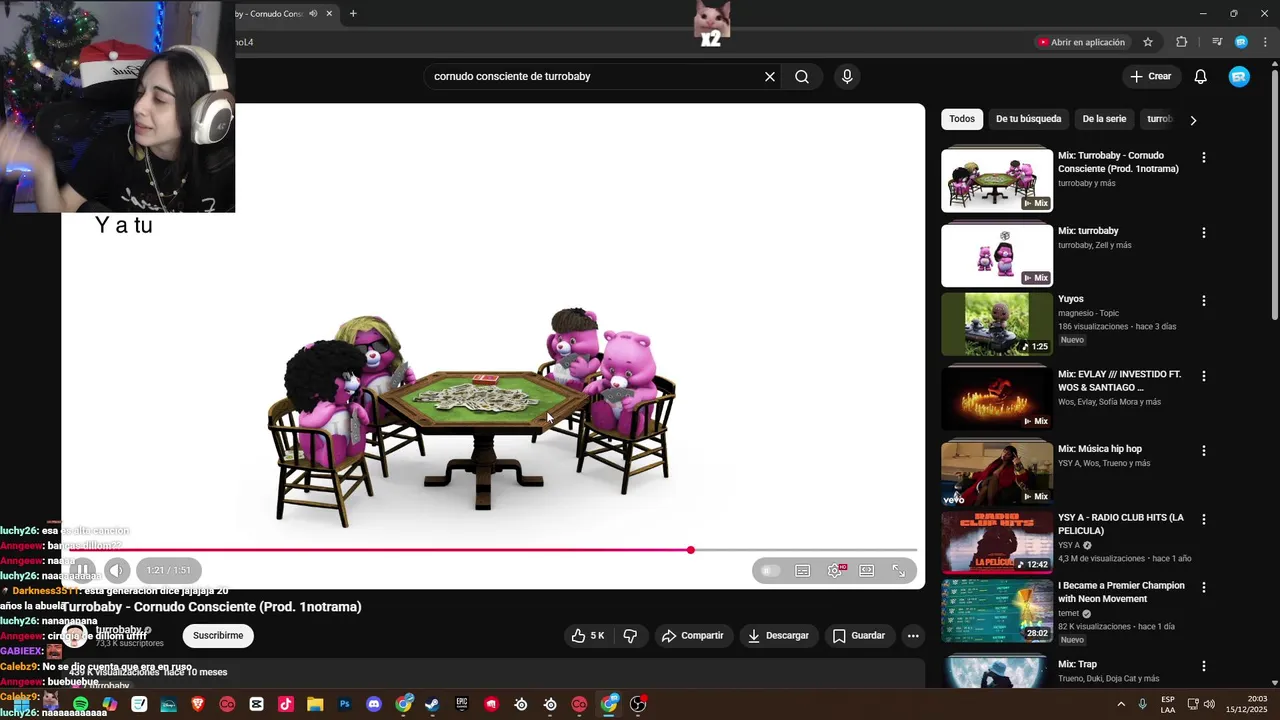The image size is (1280, 720).
Task: Play the Yuyos video thumbnail
Action: (x=997, y=324)
